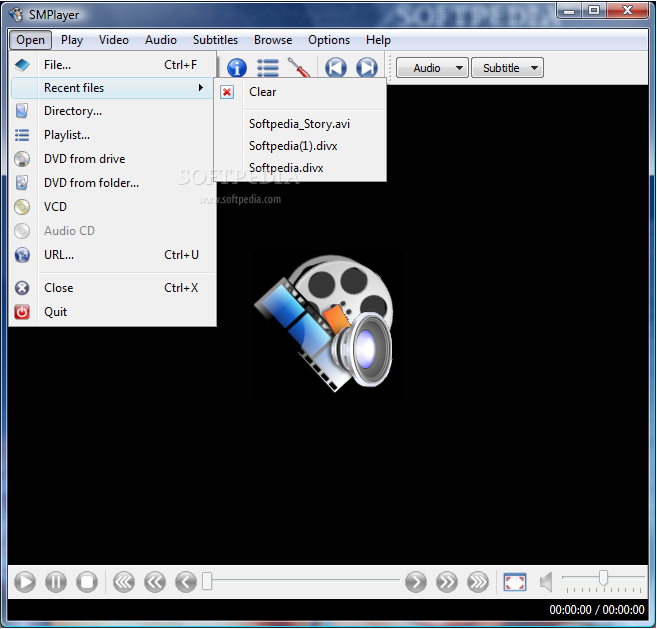Image resolution: width=657 pixels, height=629 pixels.
Task: Open the playlist toolbar icon
Action: coord(268,68)
